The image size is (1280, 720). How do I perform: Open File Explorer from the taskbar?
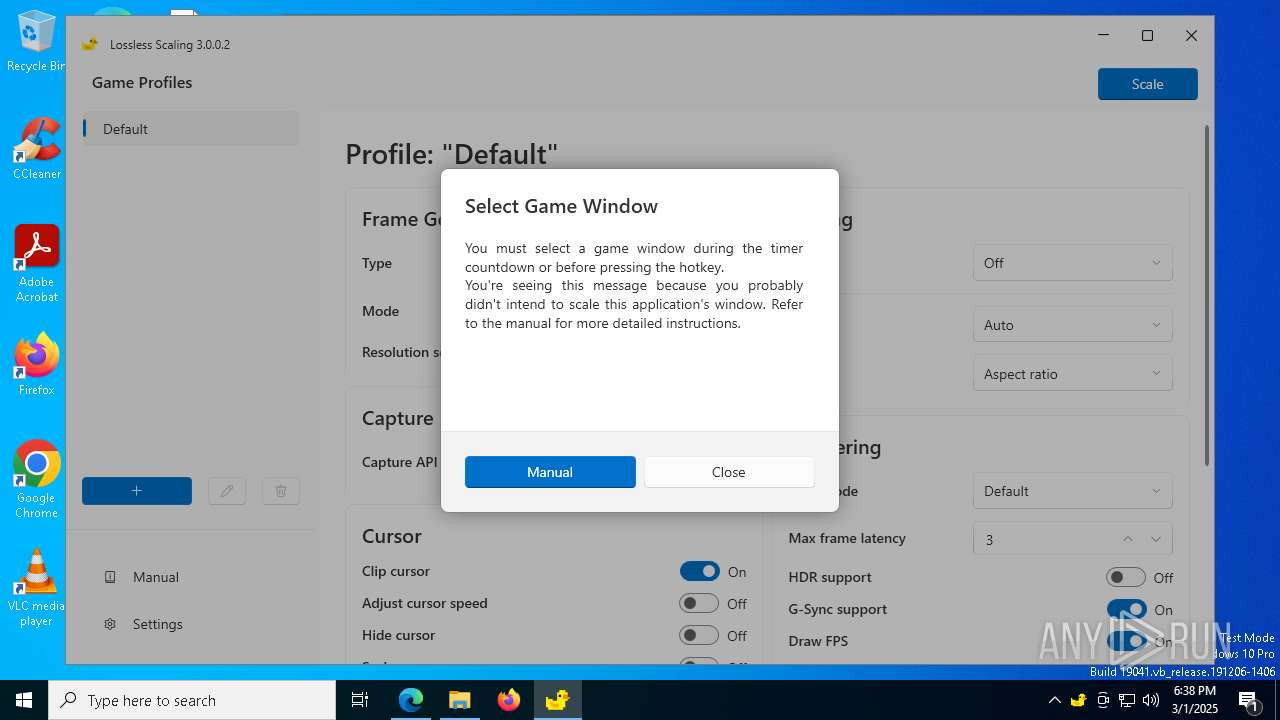pos(459,700)
